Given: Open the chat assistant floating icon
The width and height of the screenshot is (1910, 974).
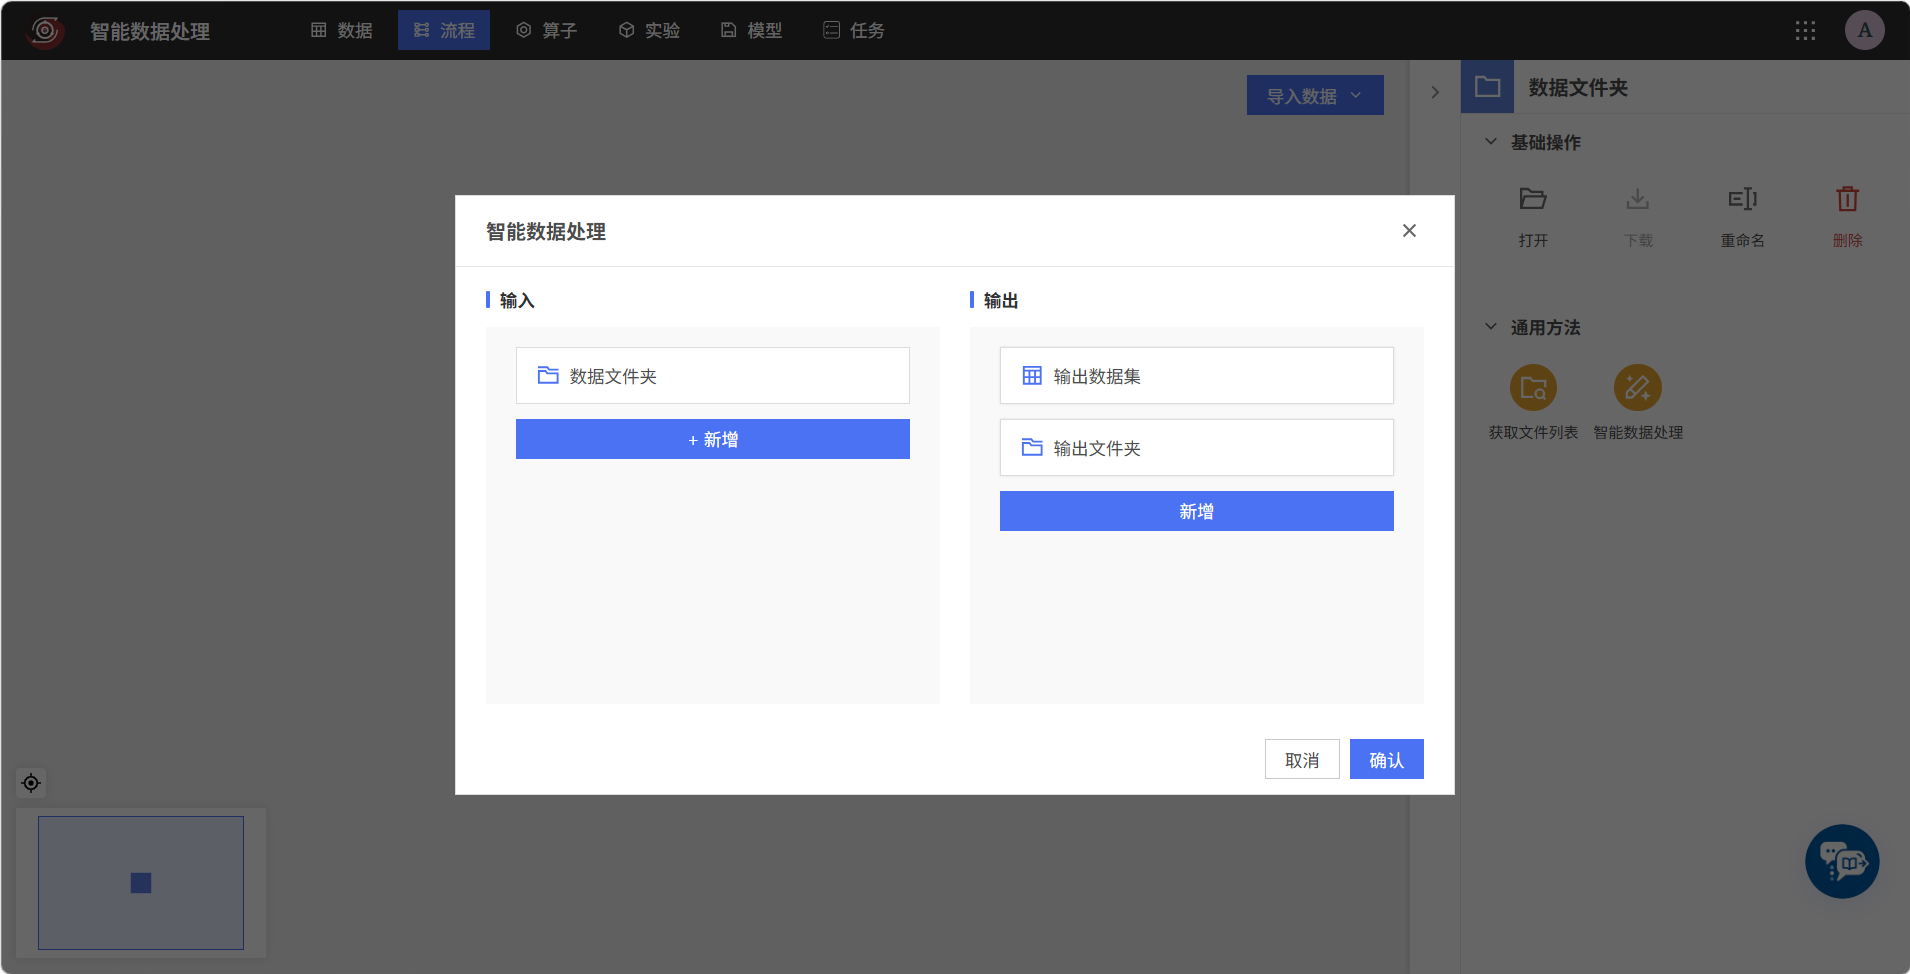Looking at the screenshot, I should point(1842,861).
